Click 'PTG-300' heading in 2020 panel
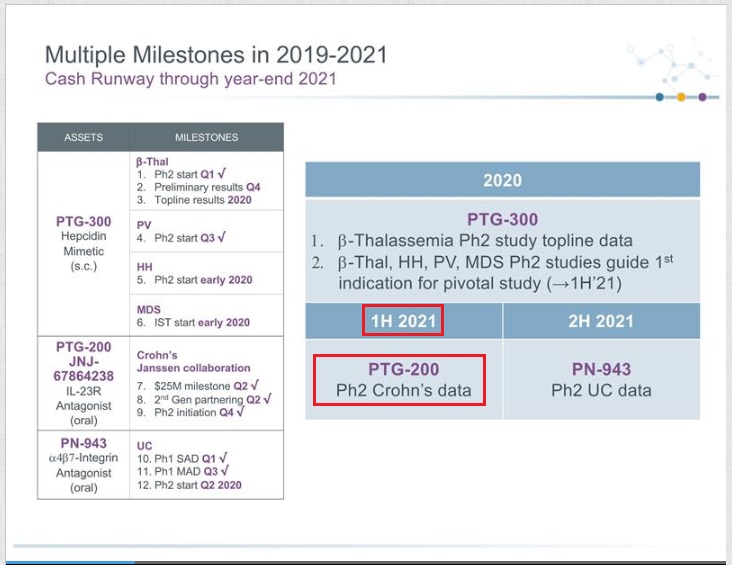The image size is (734, 565). pyautogui.click(x=503, y=219)
